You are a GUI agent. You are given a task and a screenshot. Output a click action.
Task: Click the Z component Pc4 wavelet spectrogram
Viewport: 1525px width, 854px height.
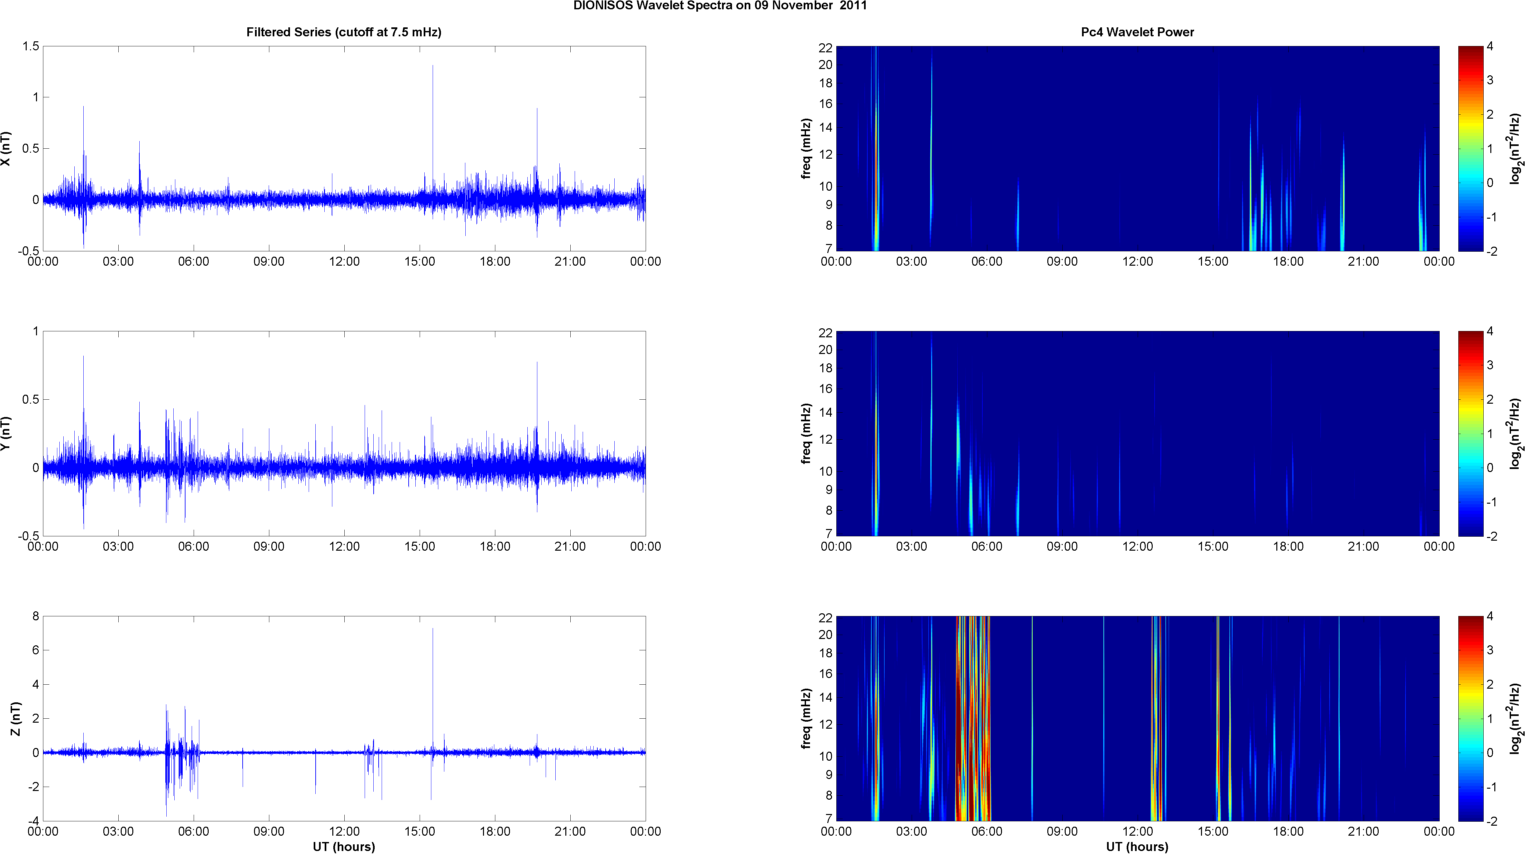point(1137,719)
